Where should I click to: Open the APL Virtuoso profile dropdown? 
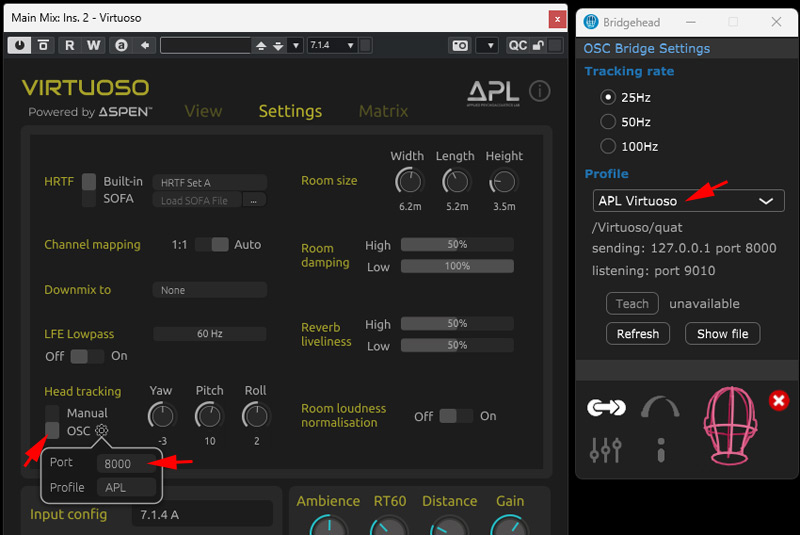pyautogui.click(x=688, y=201)
